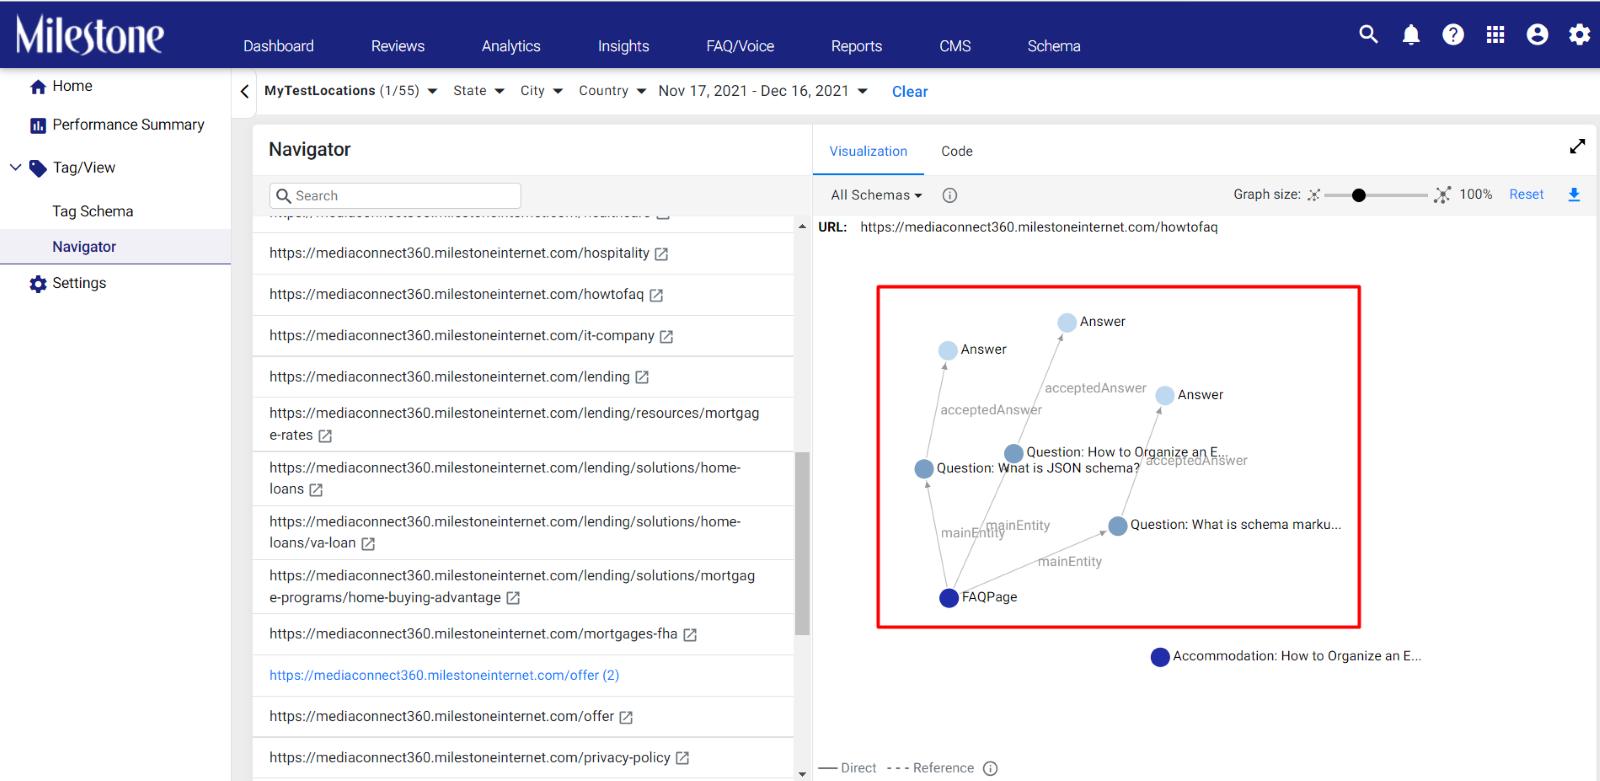Clear the applied filters

pos(910,92)
